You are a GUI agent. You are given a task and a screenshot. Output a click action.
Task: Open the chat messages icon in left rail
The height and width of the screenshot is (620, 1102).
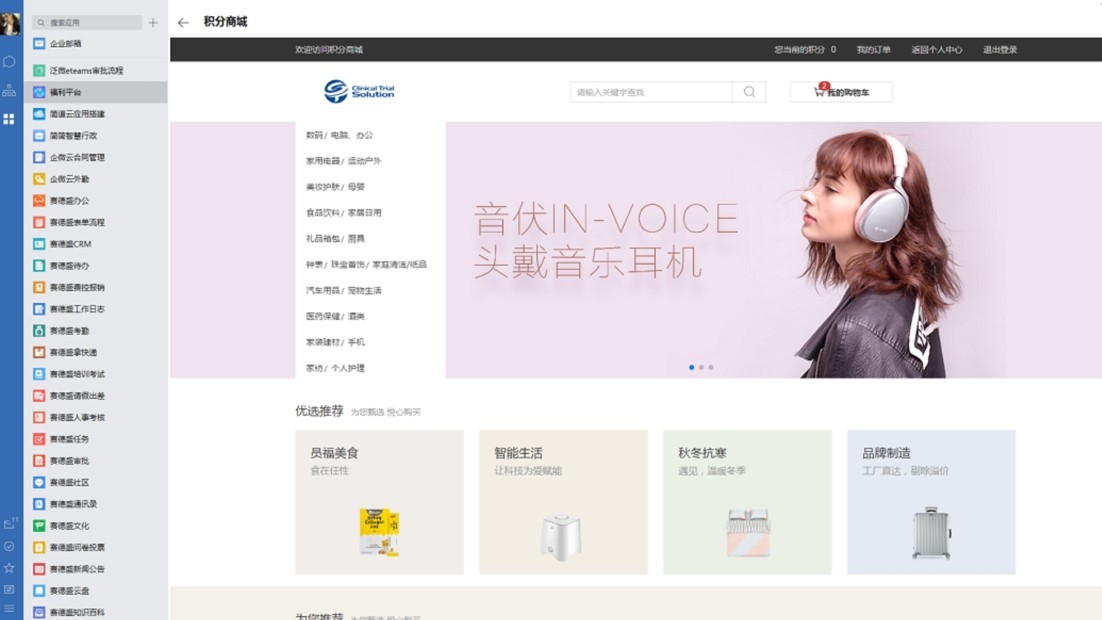(x=9, y=62)
